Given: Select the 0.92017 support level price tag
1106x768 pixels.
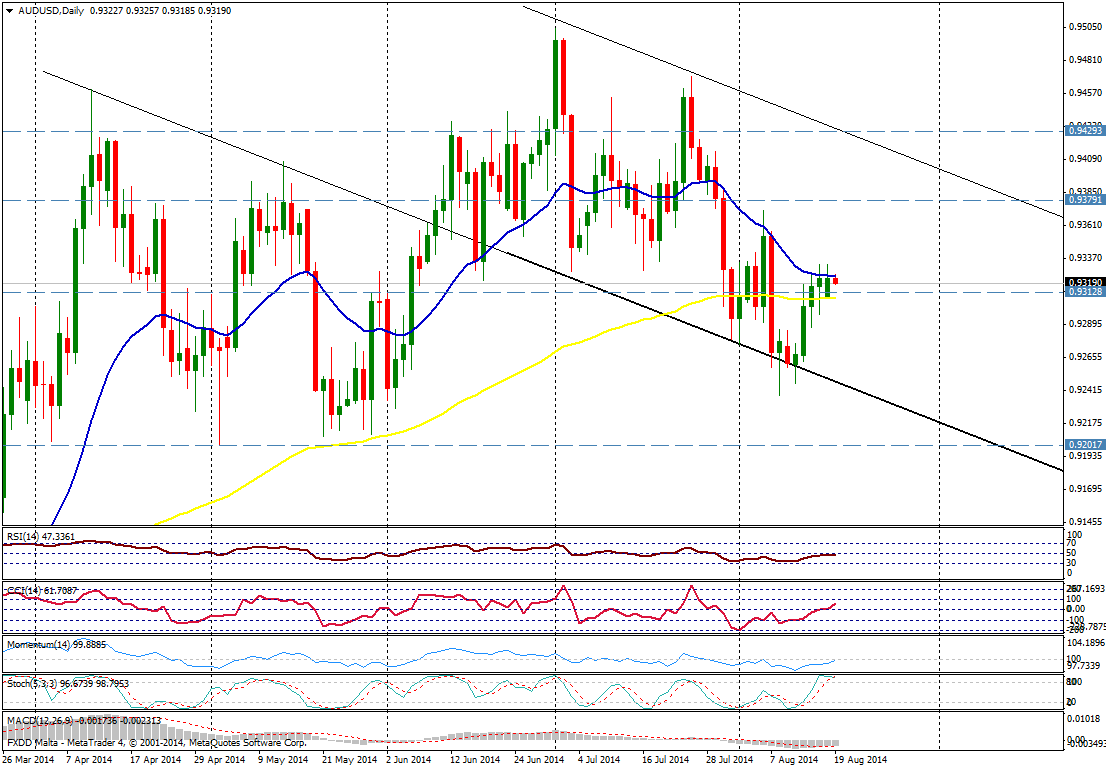Looking at the screenshot, I should pos(1085,445).
